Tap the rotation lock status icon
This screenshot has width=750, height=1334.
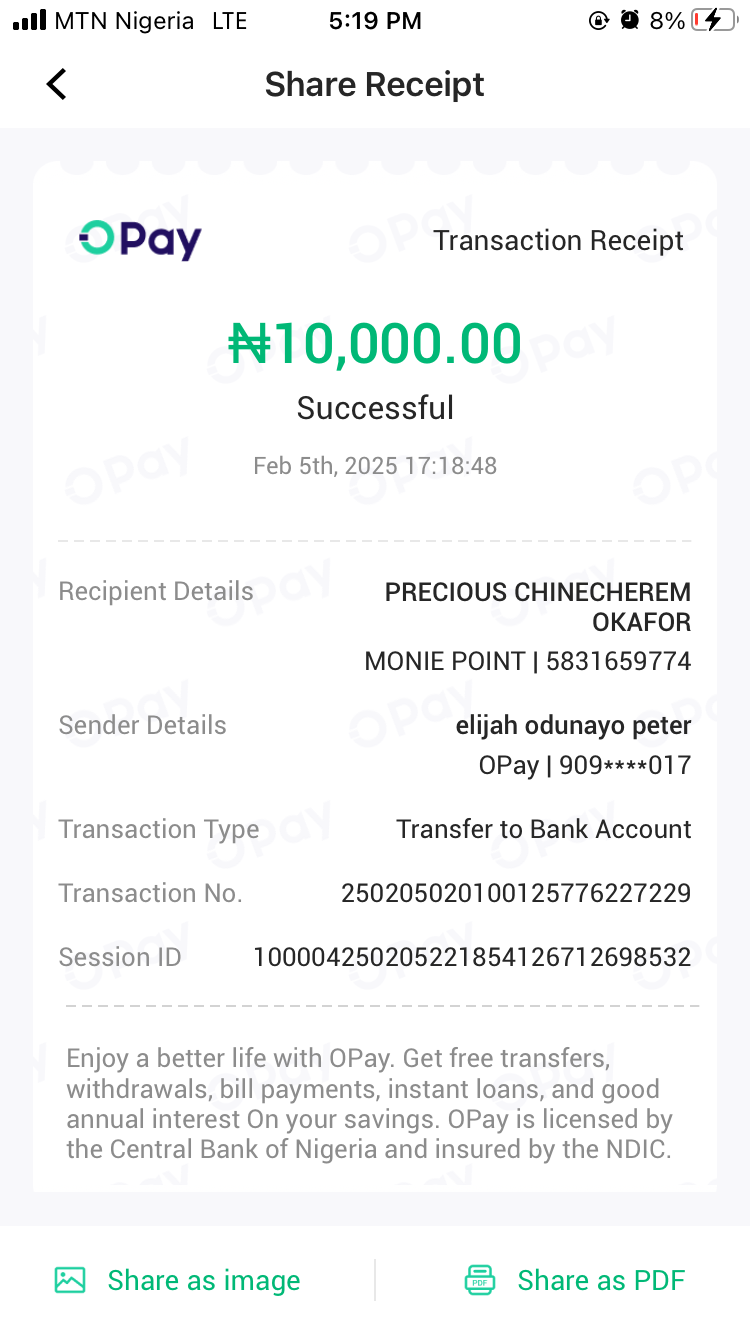(599, 21)
